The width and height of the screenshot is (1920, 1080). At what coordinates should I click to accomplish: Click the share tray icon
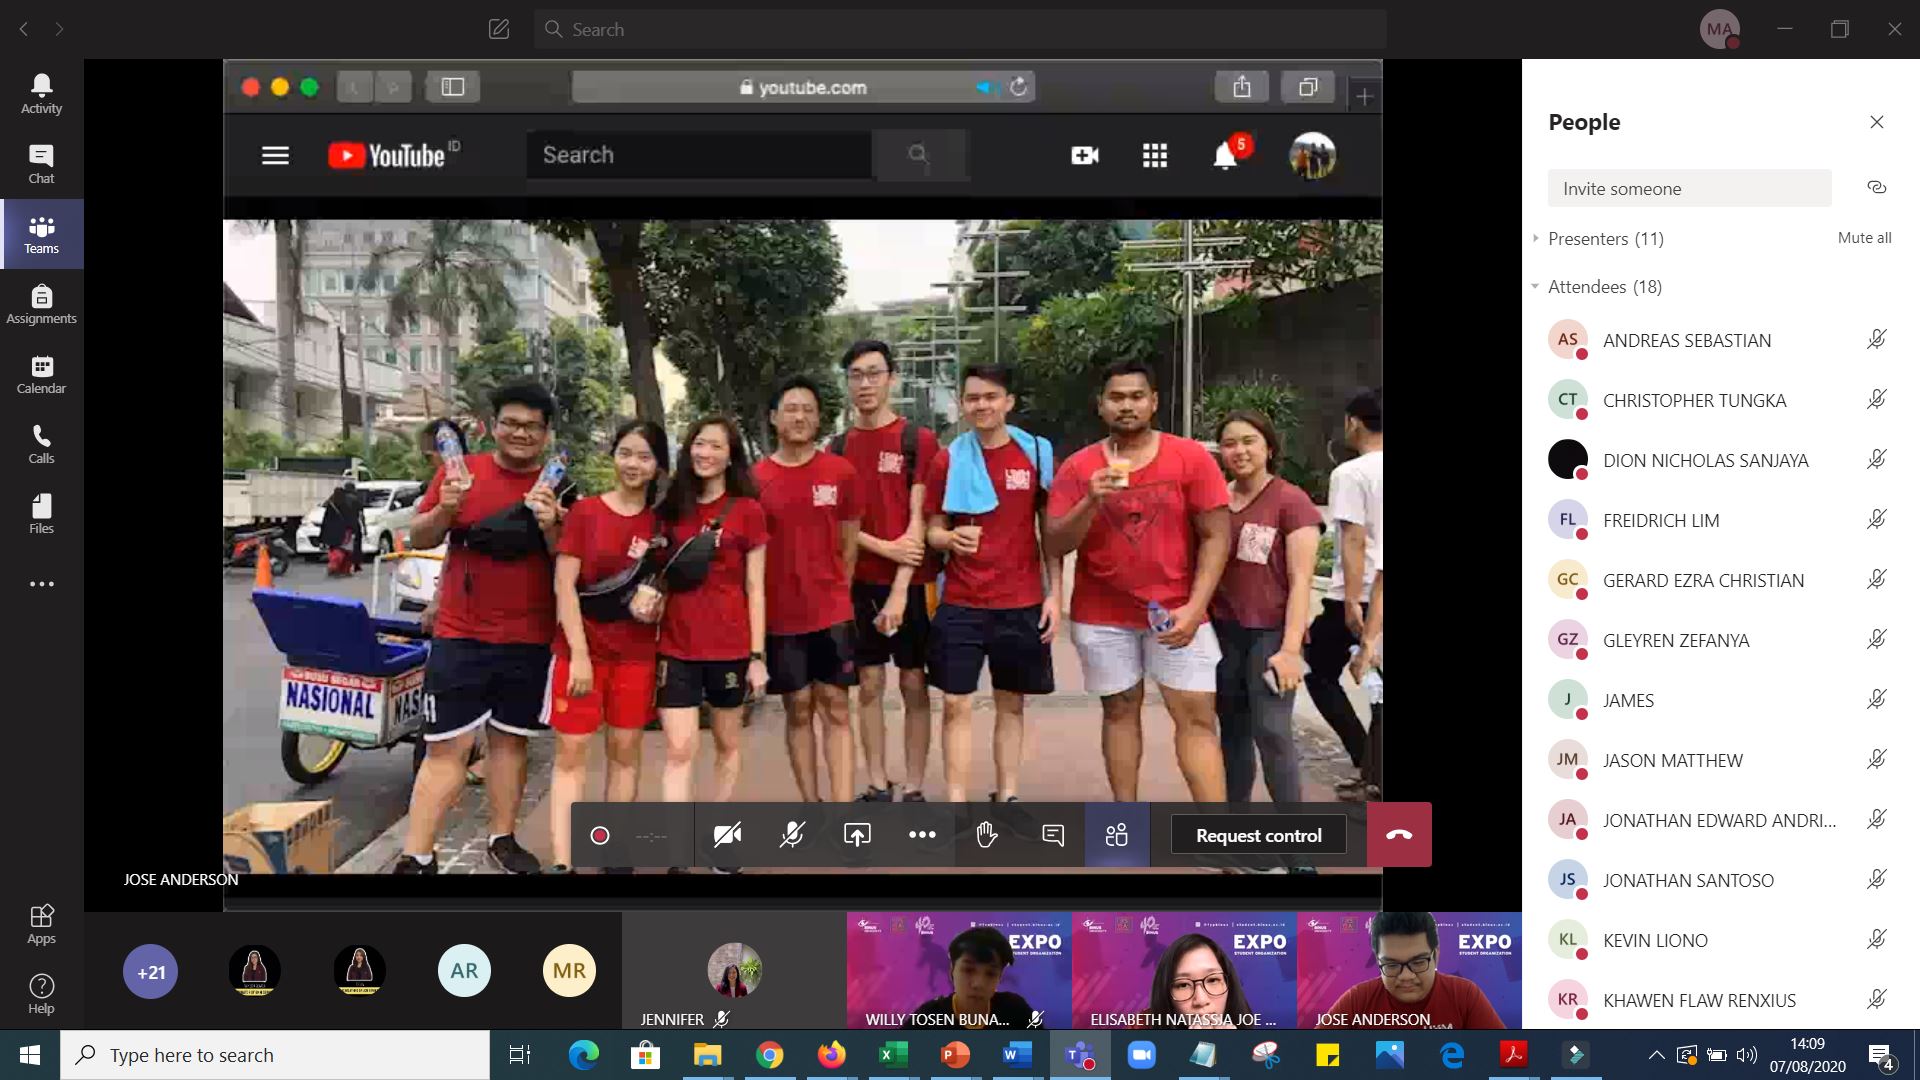click(857, 835)
